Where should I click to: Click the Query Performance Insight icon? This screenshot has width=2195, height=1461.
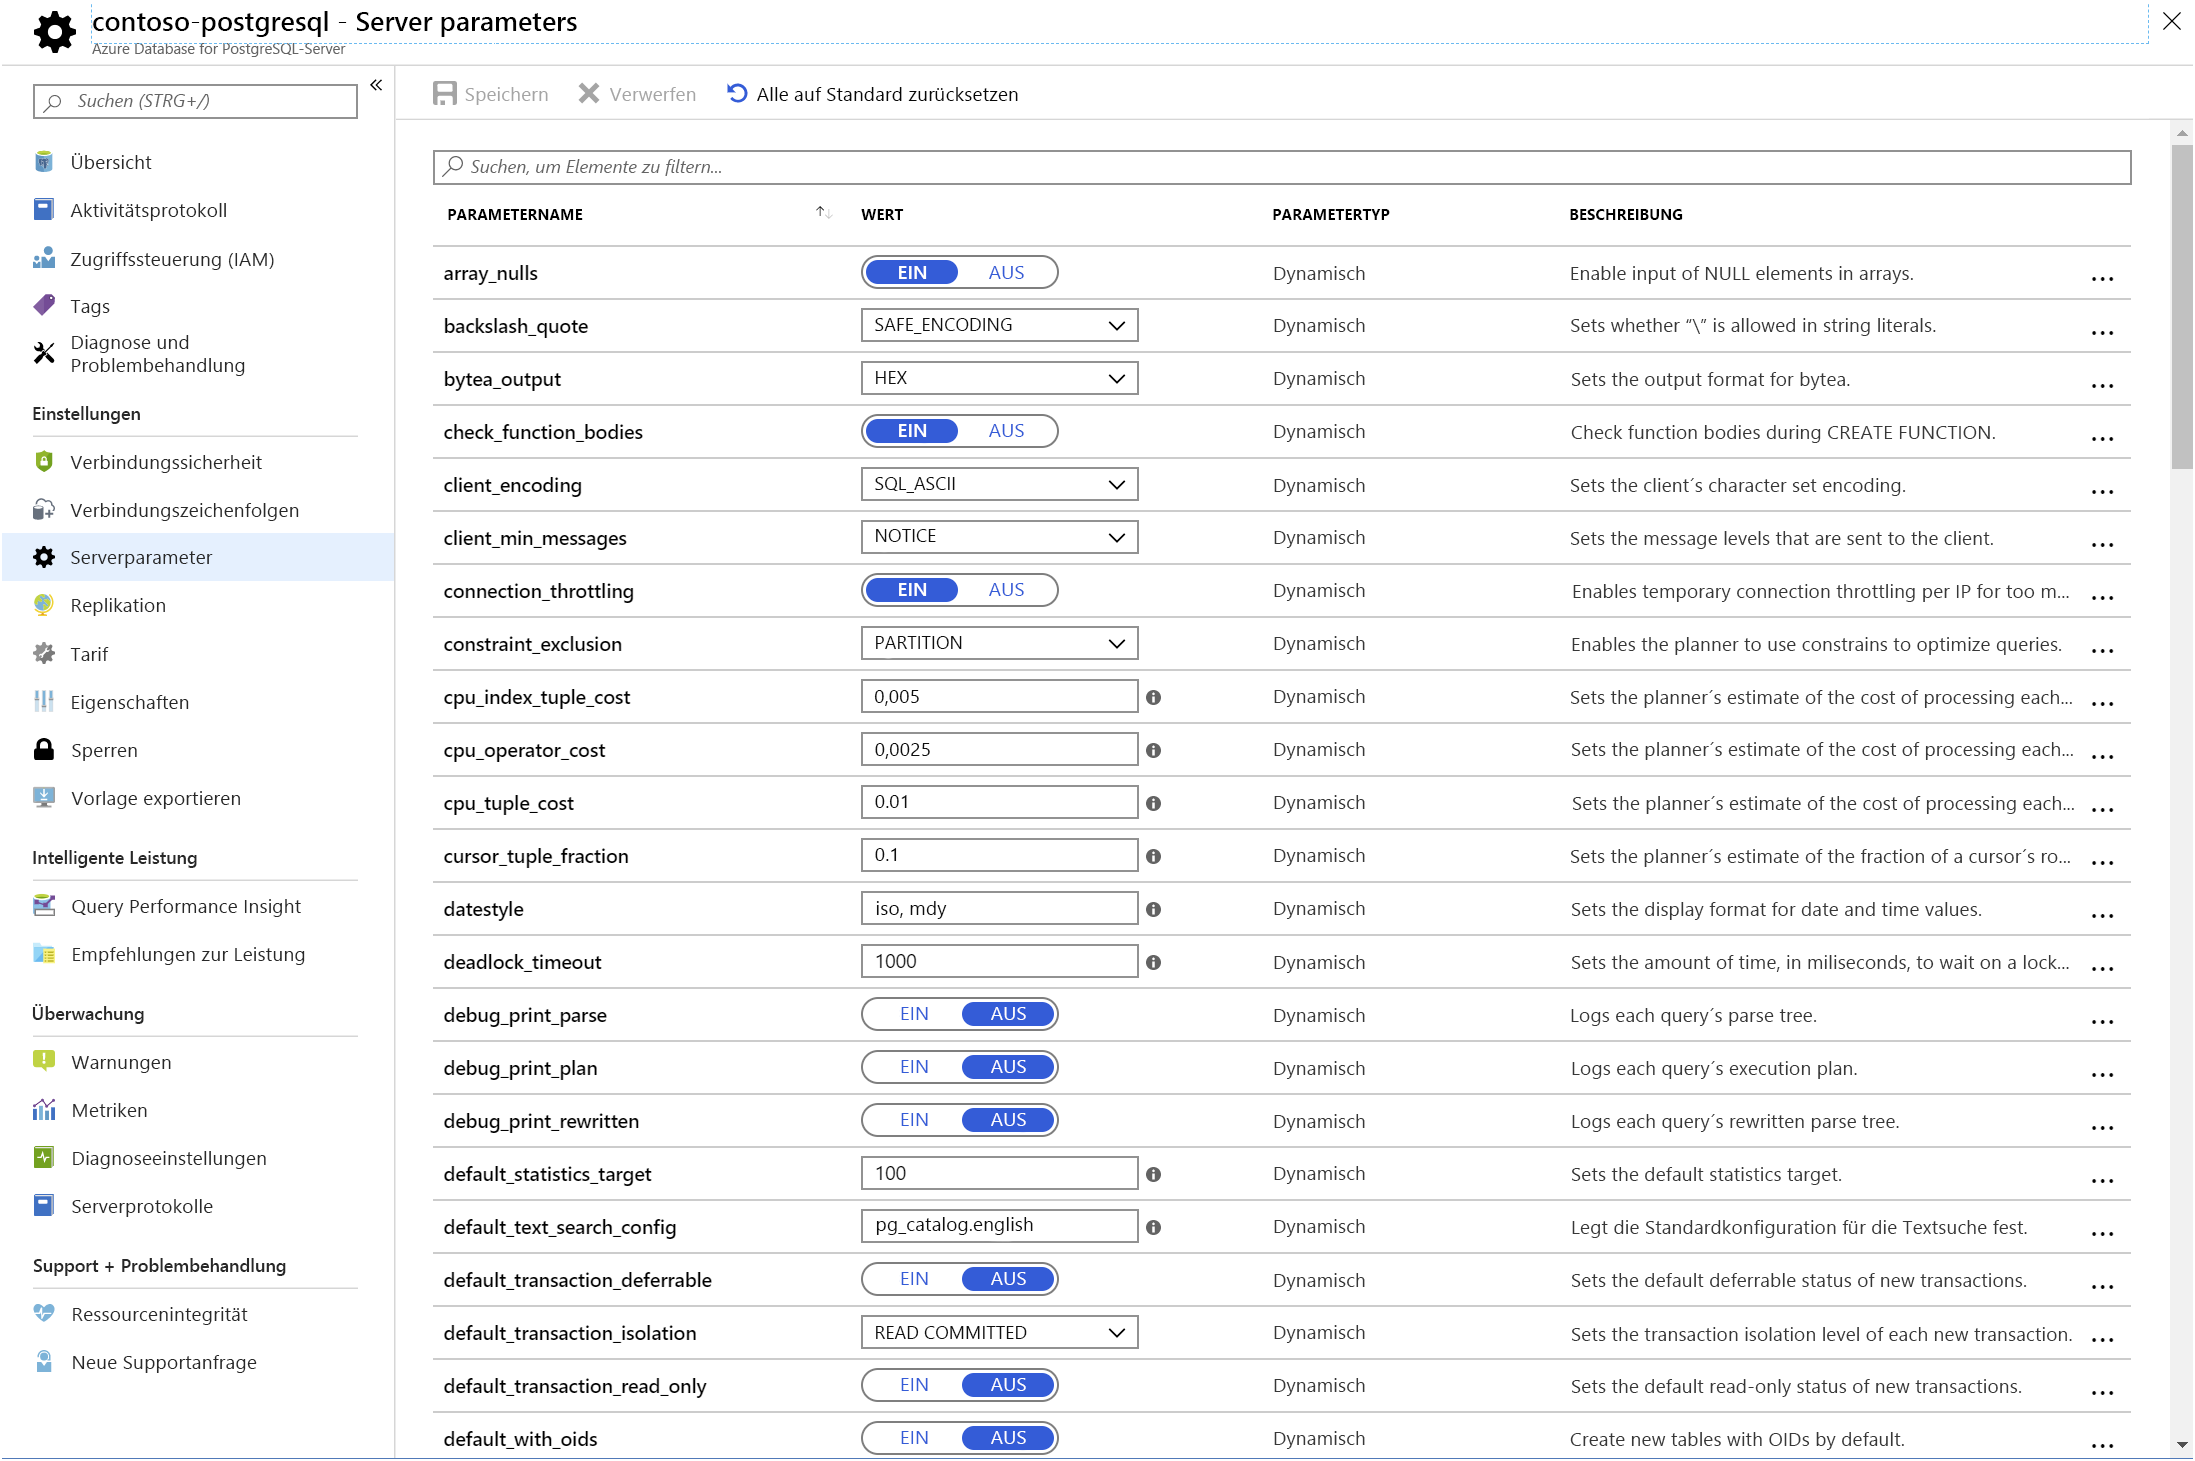(x=44, y=906)
